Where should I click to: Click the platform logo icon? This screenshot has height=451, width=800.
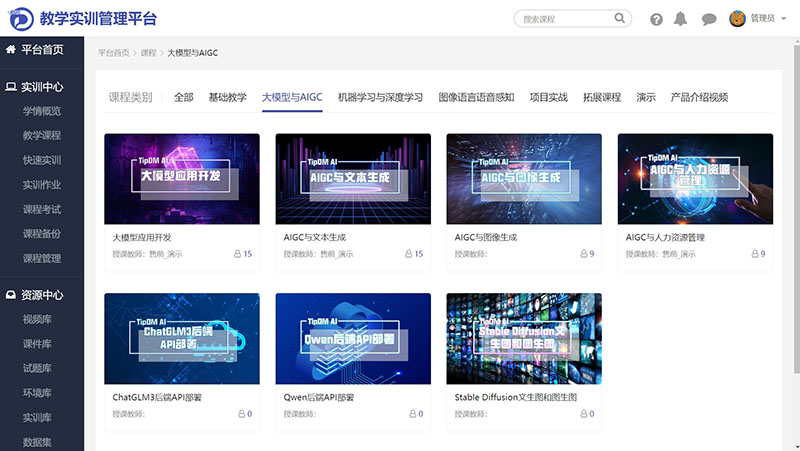pyautogui.click(x=19, y=18)
